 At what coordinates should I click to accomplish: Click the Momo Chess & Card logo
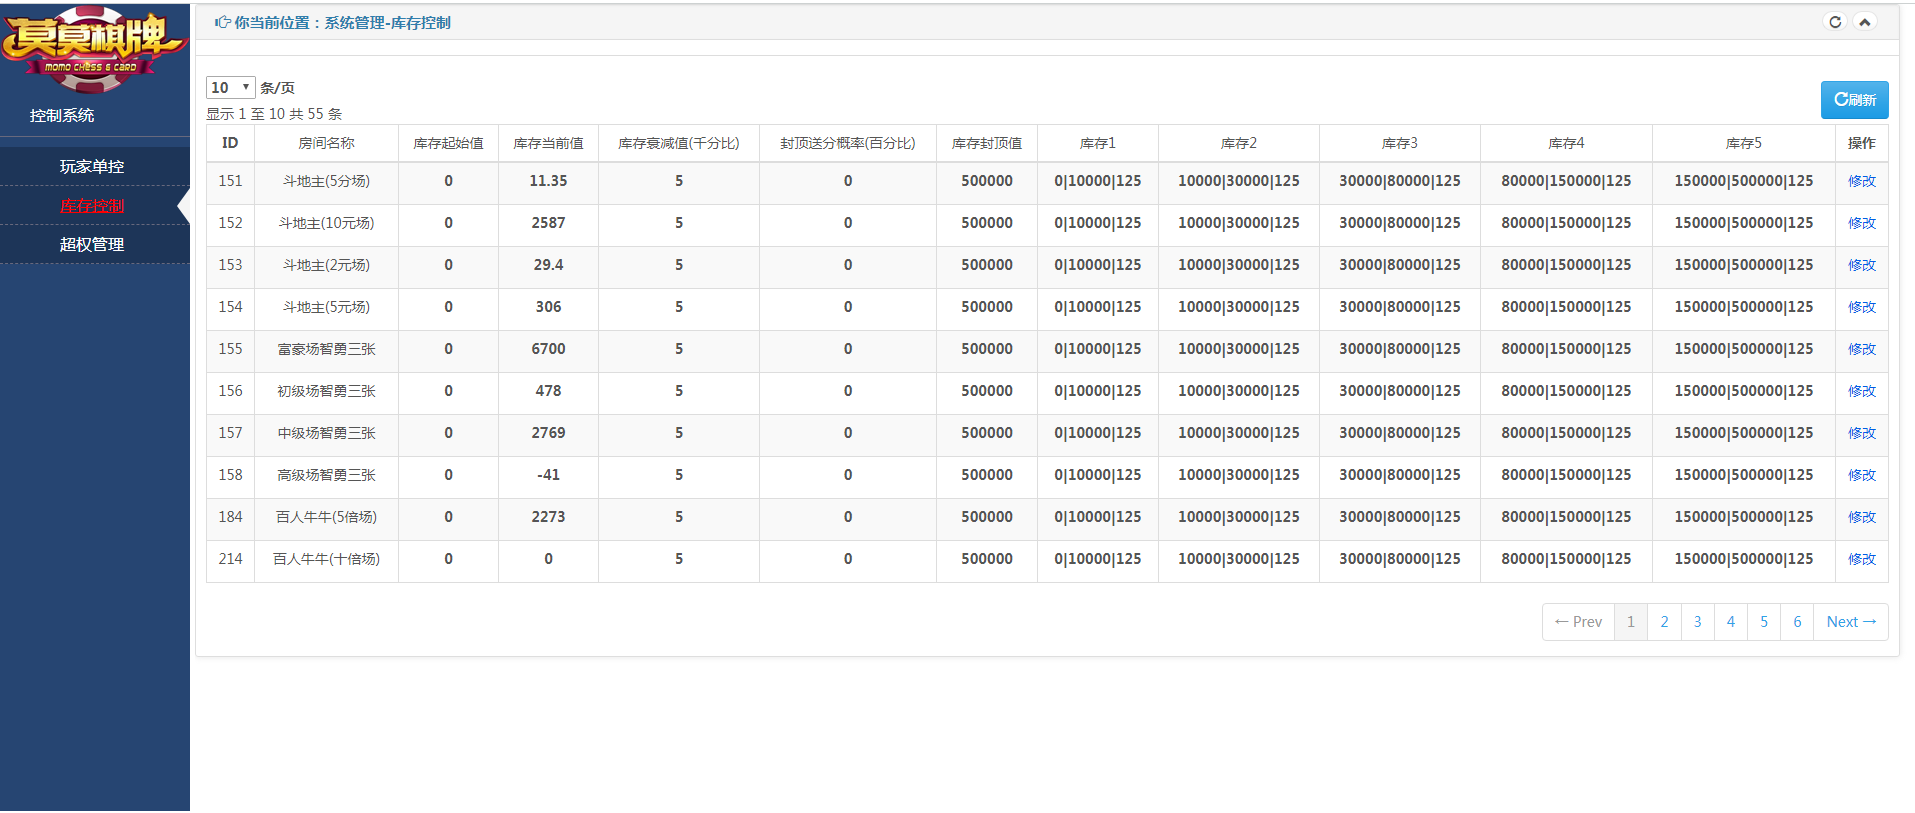[93, 48]
